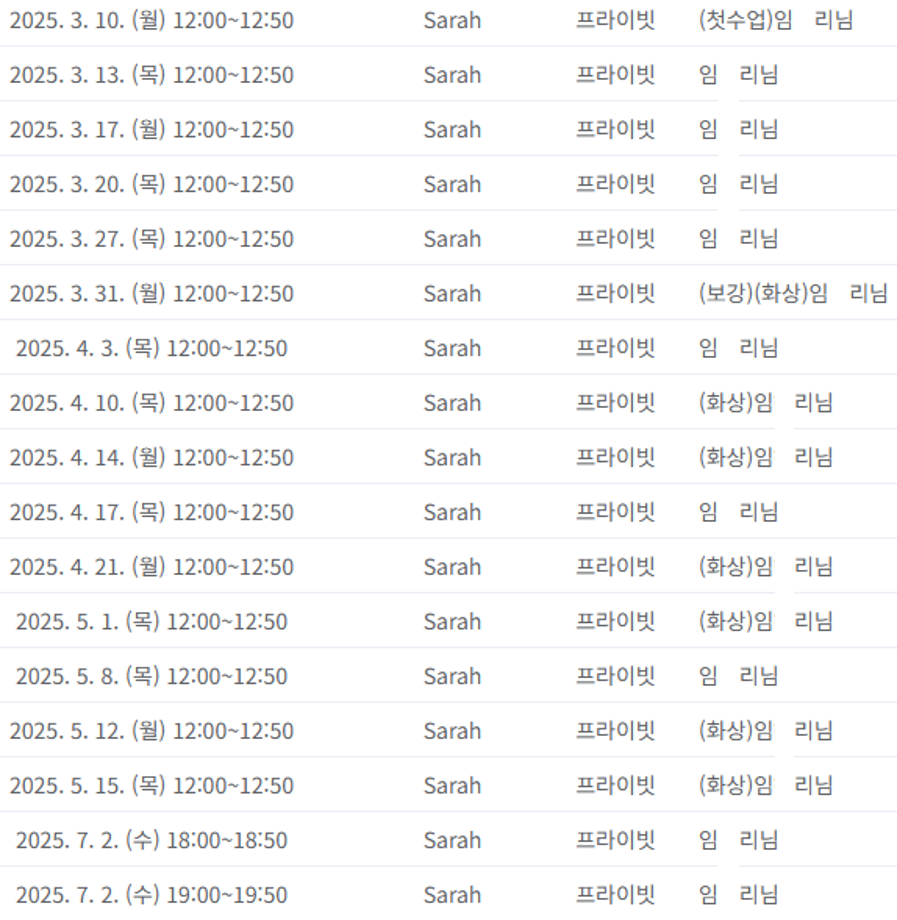Select the student name on 2025. 3. 27.
The height and width of the screenshot is (920, 897).
point(738,239)
